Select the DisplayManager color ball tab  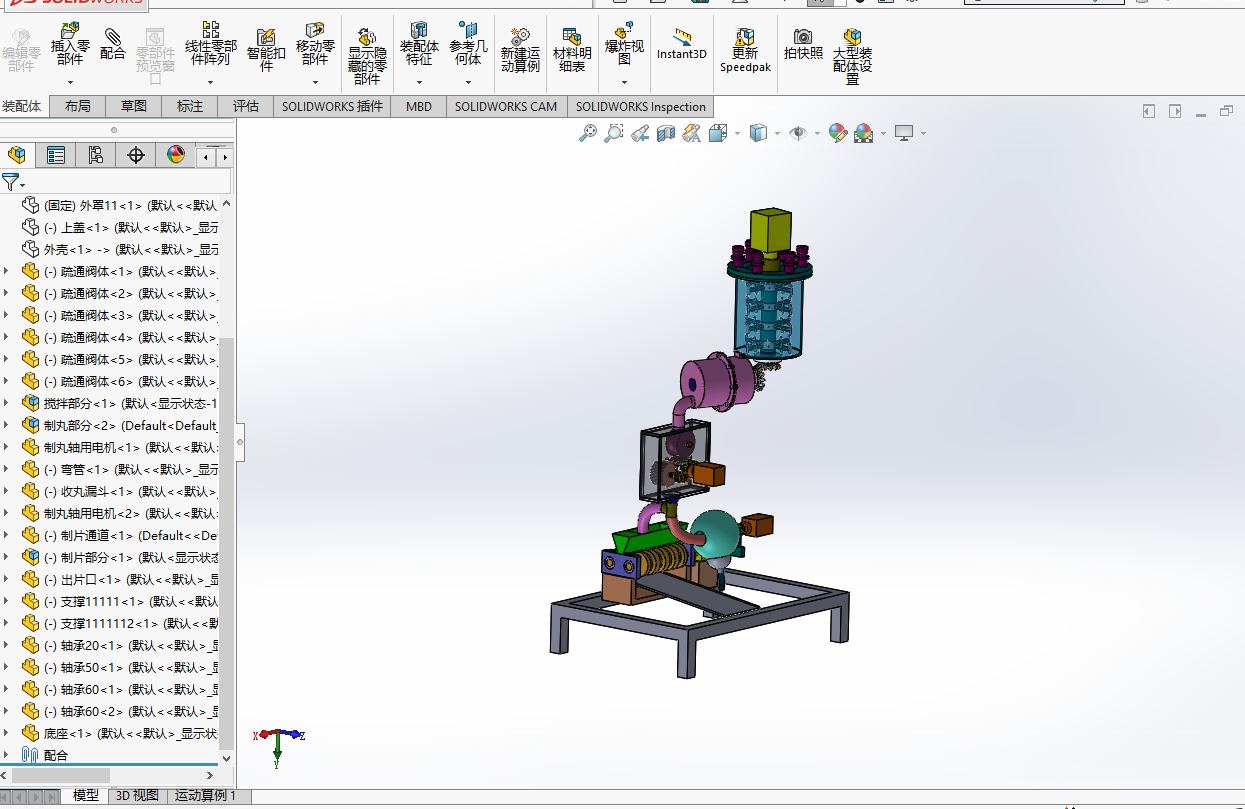point(176,155)
